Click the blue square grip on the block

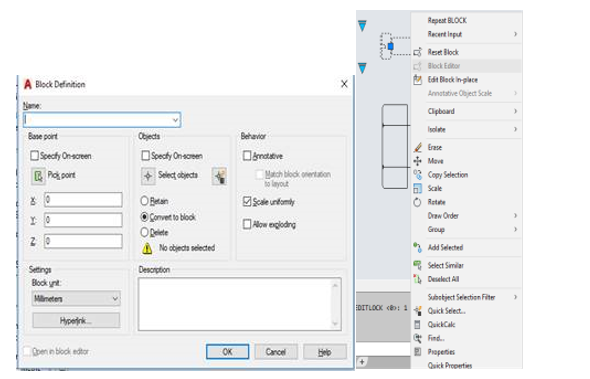(391, 46)
